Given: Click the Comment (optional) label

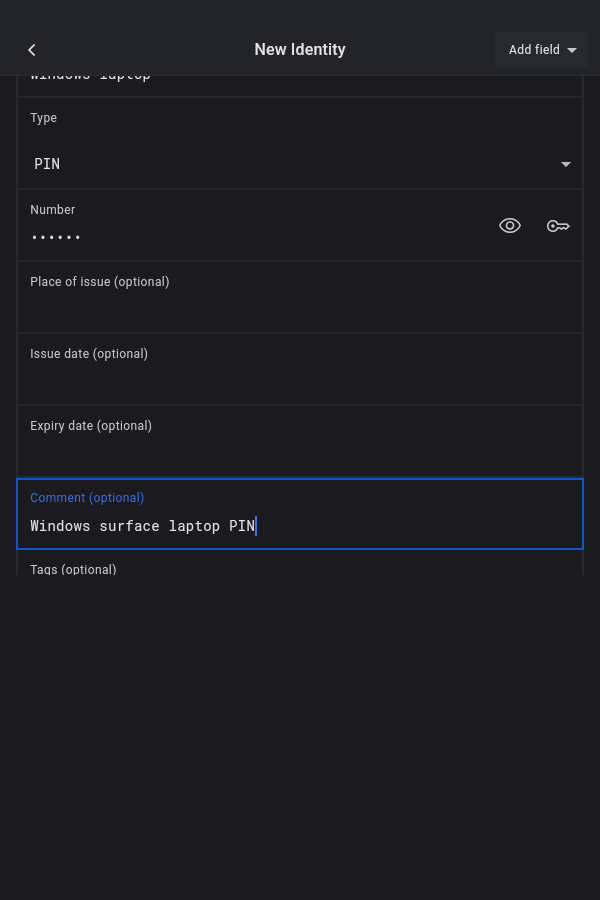Looking at the screenshot, I should click(x=87, y=498).
